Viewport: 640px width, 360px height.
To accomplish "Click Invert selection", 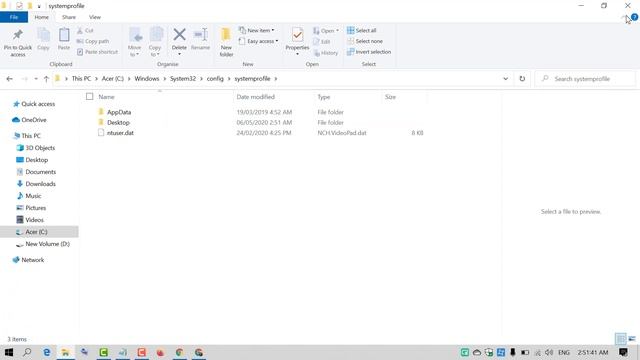I will (369, 52).
